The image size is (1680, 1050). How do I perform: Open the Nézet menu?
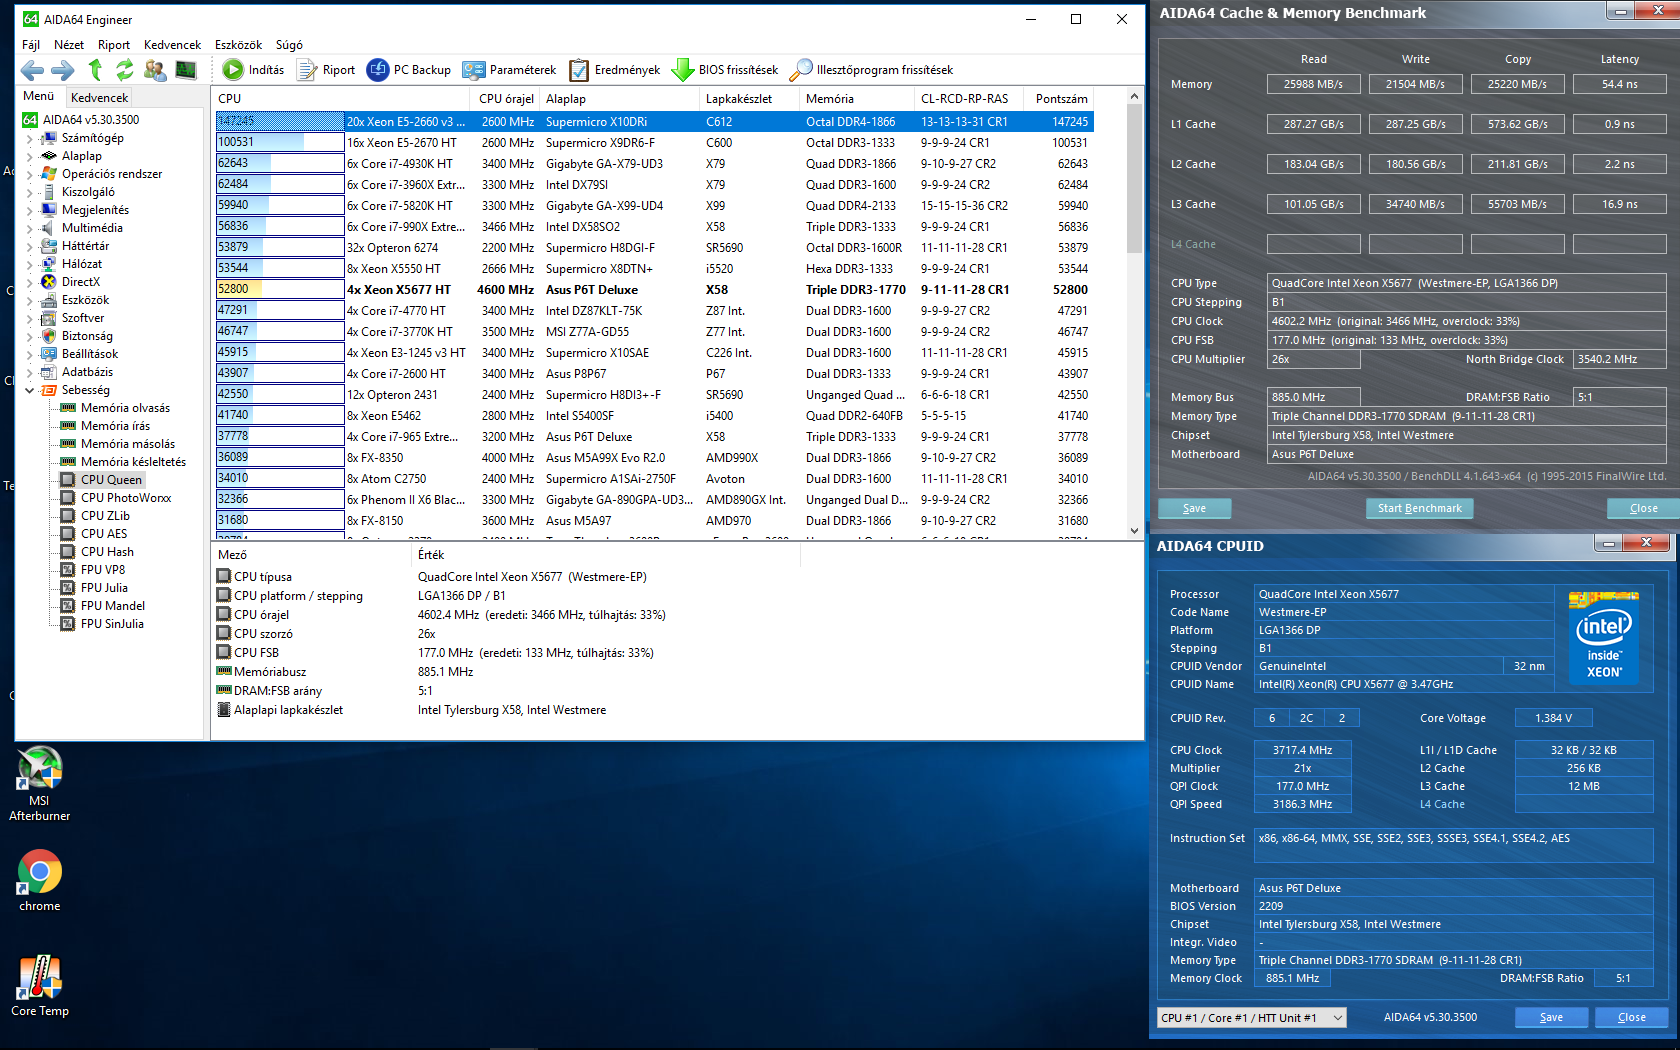click(69, 45)
